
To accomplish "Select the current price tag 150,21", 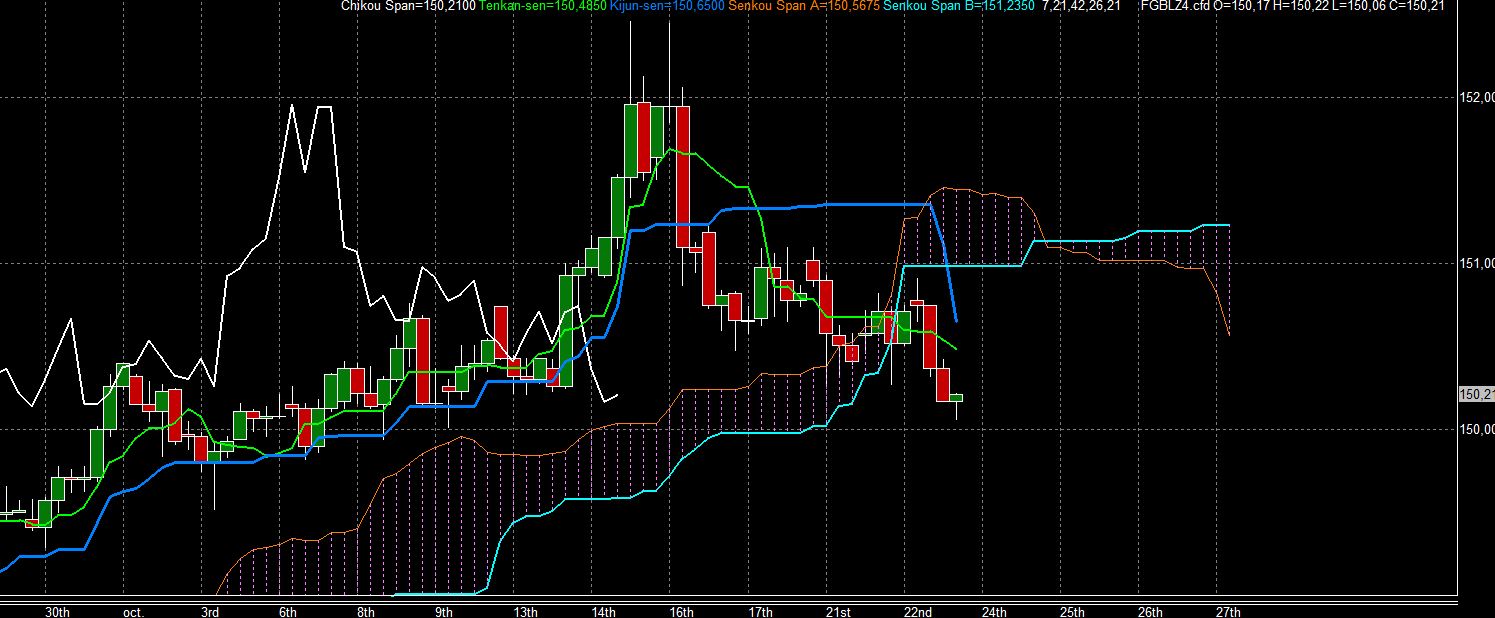I will click(1477, 395).
